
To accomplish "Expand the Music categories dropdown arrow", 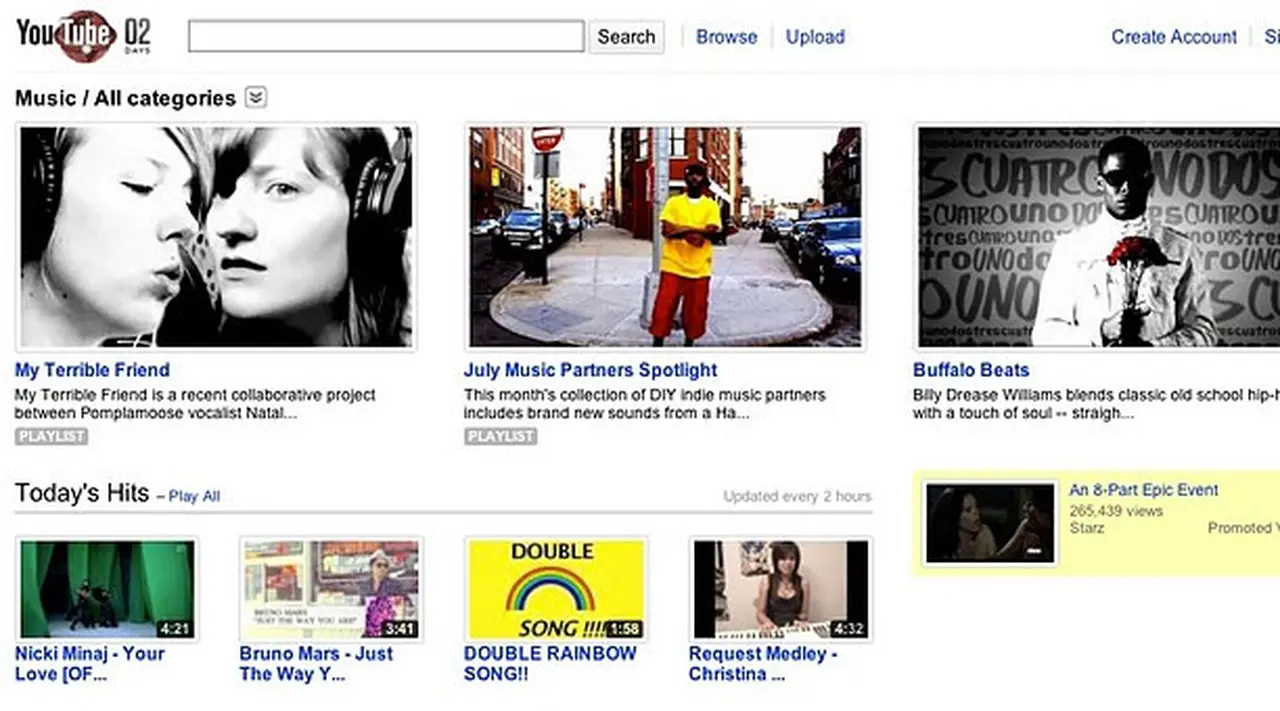I will (x=257, y=98).
